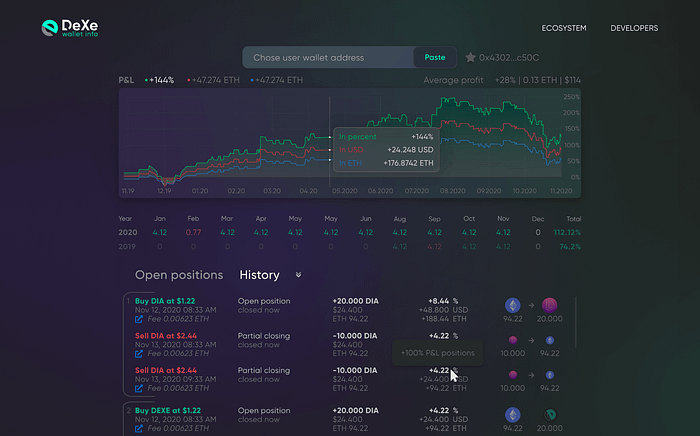Image resolution: width=700 pixels, height=436 pixels.
Task: Open the ECOSYSTEM menu
Action: click(564, 28)
